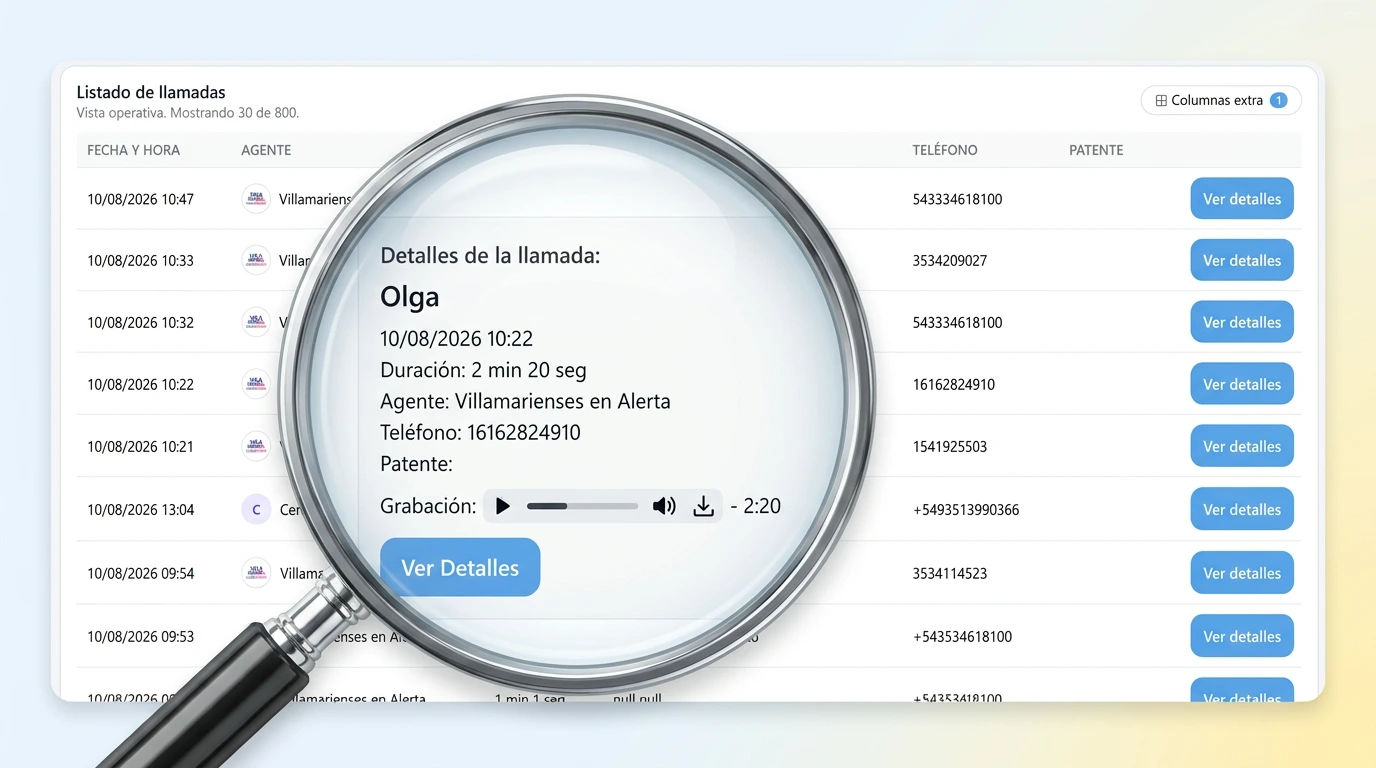This screenshot has width=1376, height=768.
Task: Click phone number 3534209027
Action: [950, 260]
